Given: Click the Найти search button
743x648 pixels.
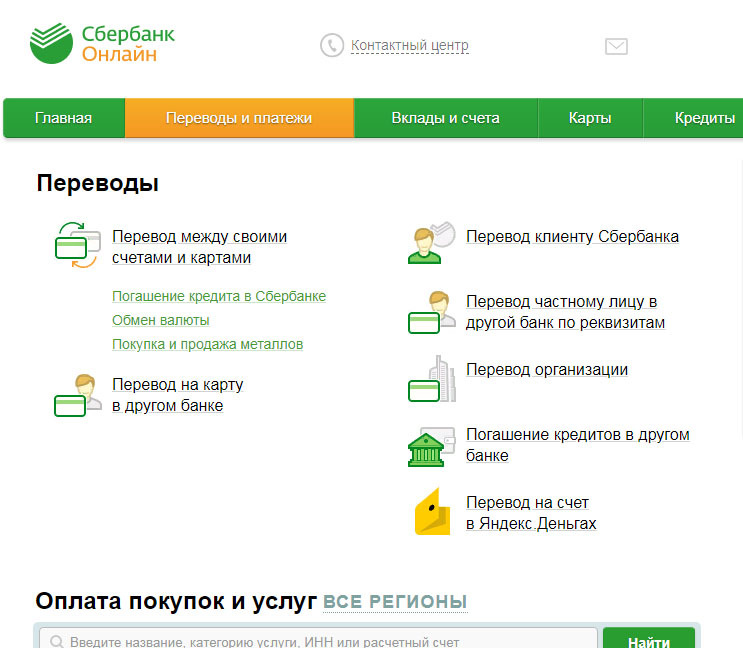Looking at the screenshot, I should pos(649,639).
